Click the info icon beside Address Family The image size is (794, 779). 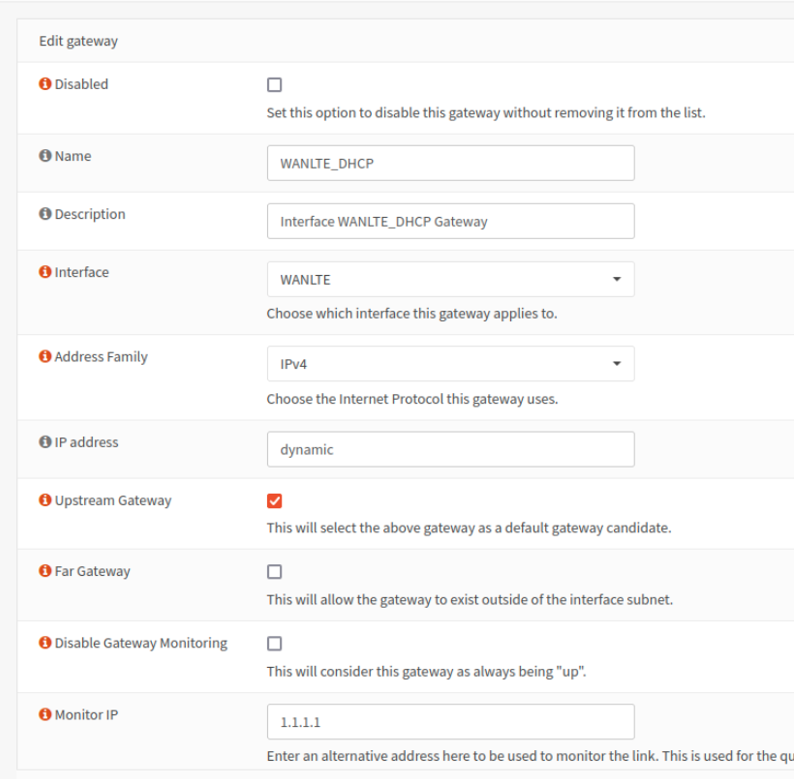pos(45,357)
